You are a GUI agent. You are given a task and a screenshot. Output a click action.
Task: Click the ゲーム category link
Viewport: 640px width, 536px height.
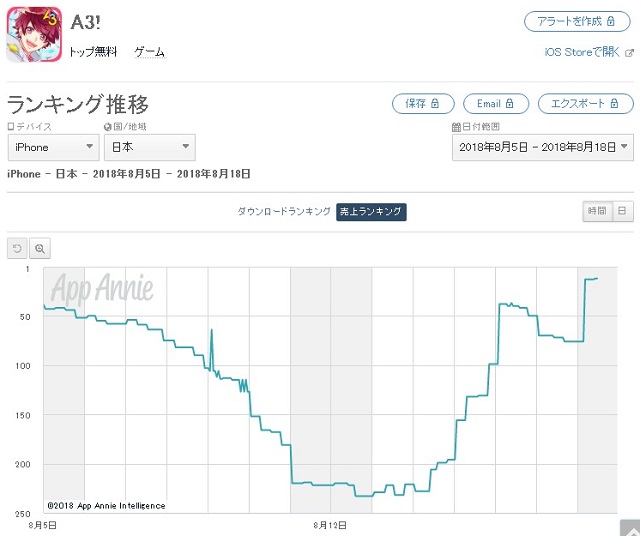150,52
